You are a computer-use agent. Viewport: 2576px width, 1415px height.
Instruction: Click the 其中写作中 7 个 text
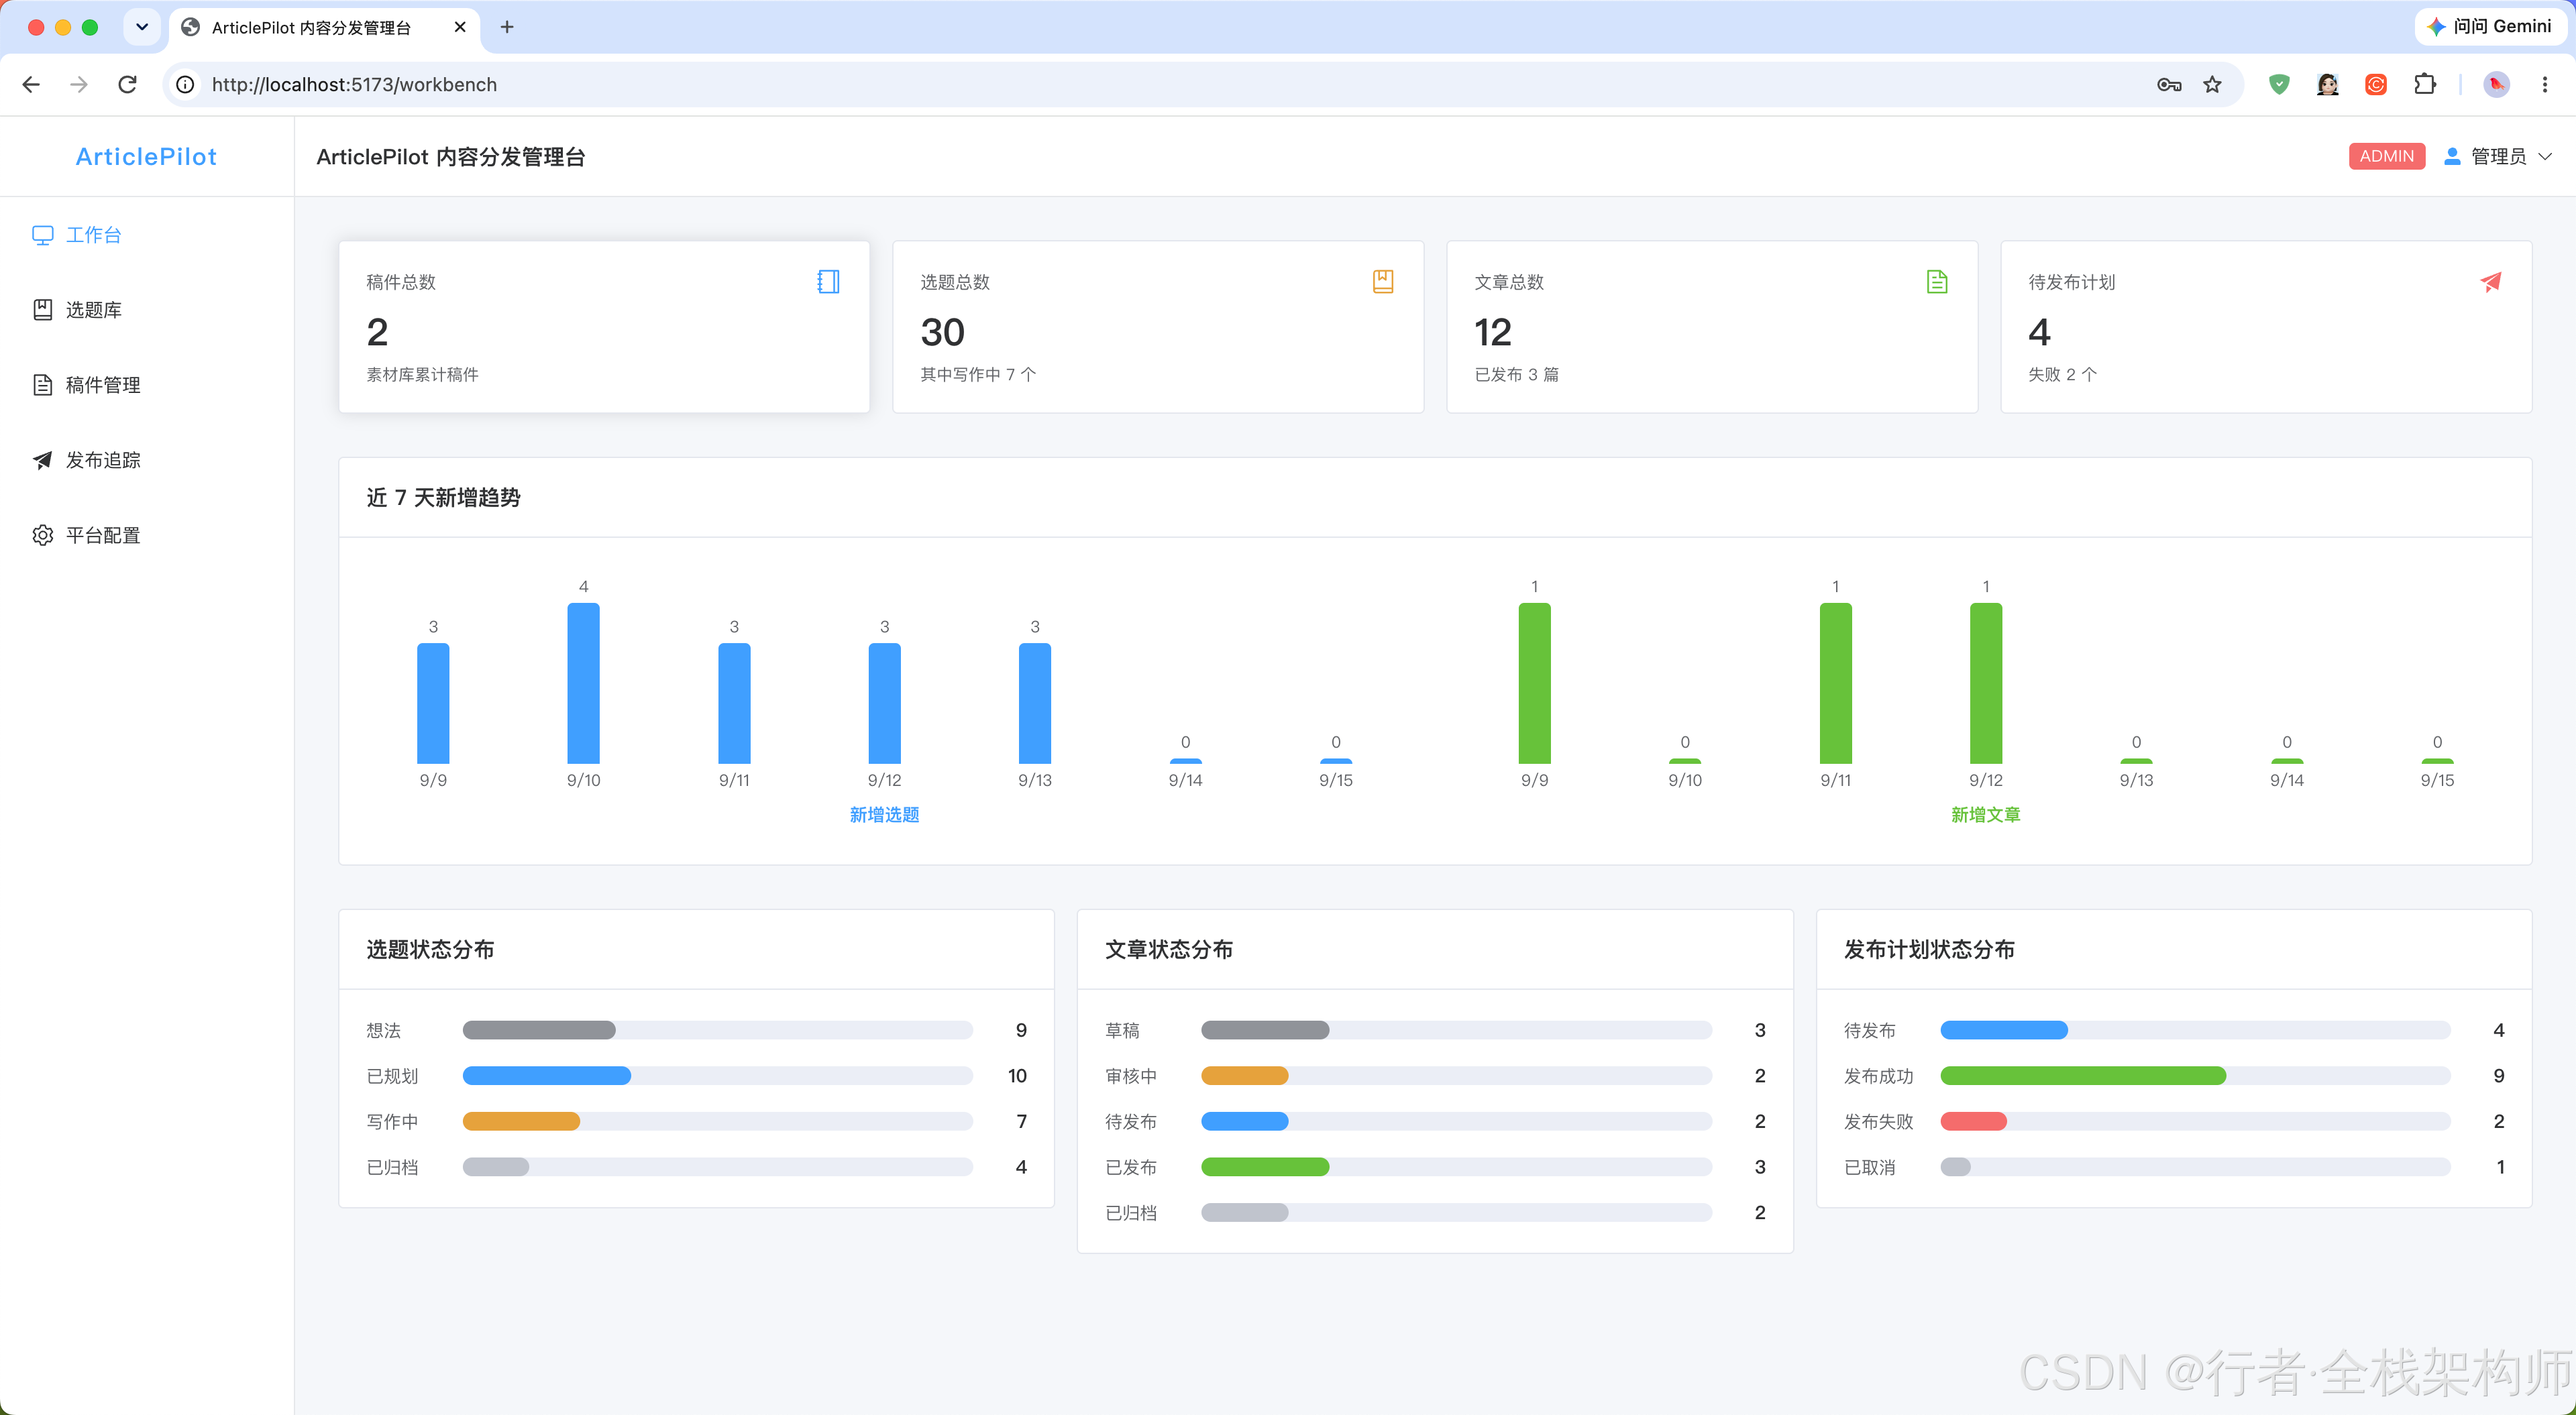978,375
